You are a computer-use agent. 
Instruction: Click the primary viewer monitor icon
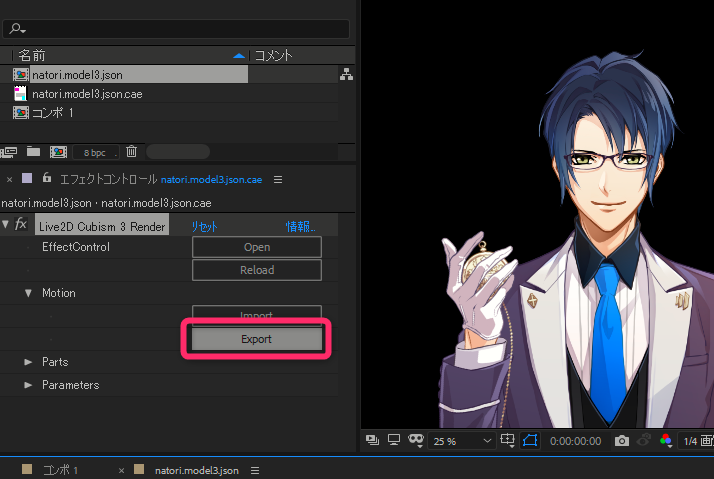tap(394, 440)
